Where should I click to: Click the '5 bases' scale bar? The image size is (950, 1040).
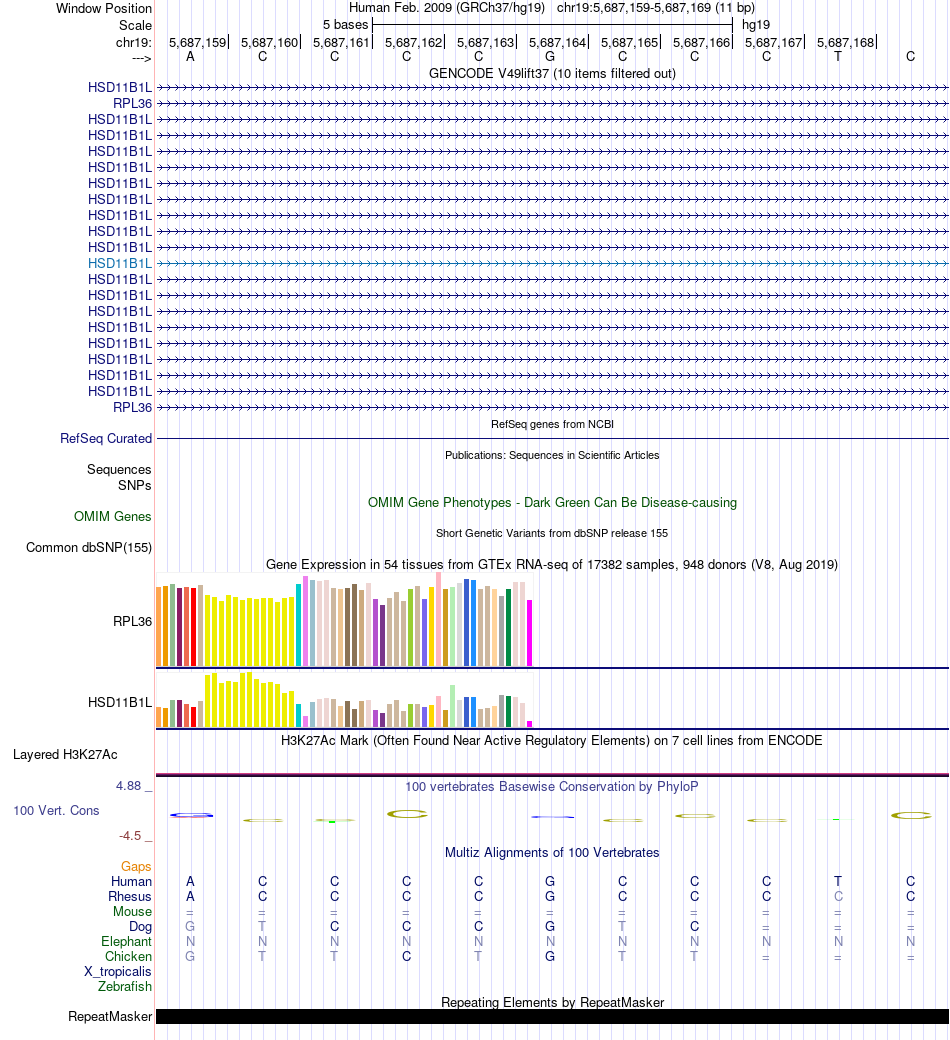coord(552,25)
